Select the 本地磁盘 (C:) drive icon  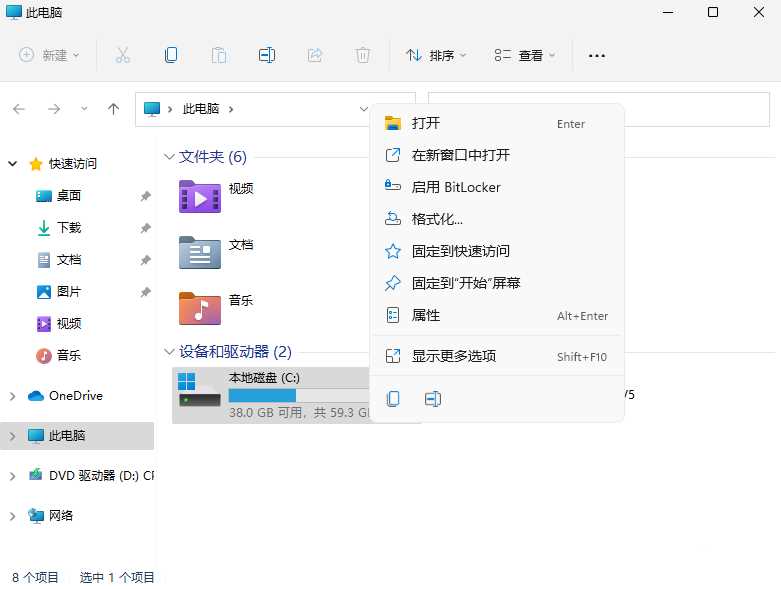199,390
